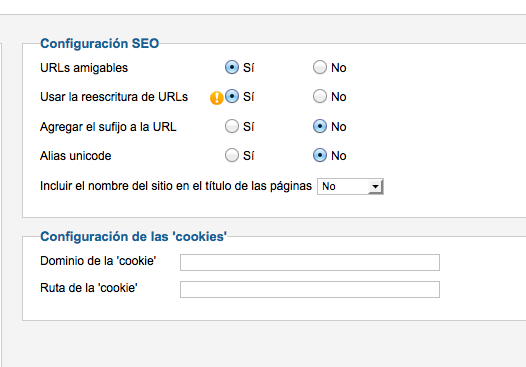
Task: Click the dropdown arrow next to No value
Action: click(x=375, y=187)
